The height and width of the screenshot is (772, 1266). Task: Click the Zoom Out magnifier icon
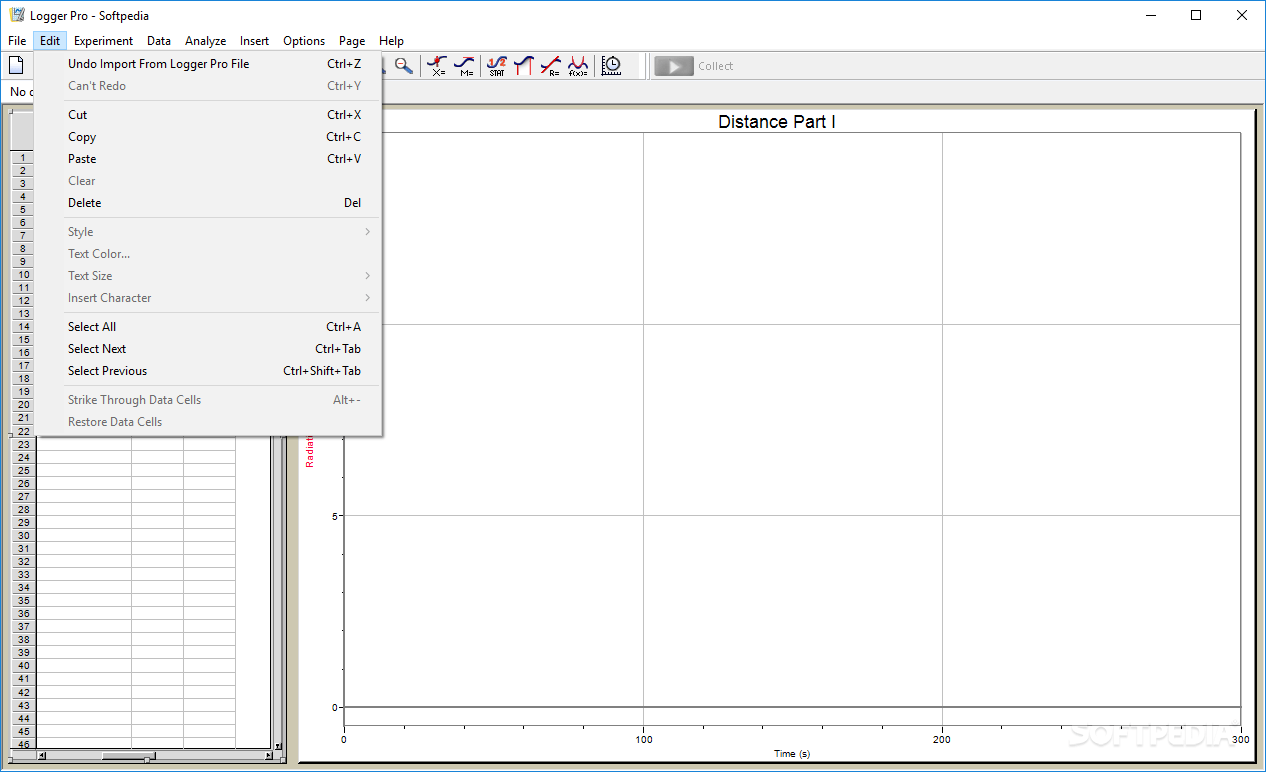coord(403,66)
